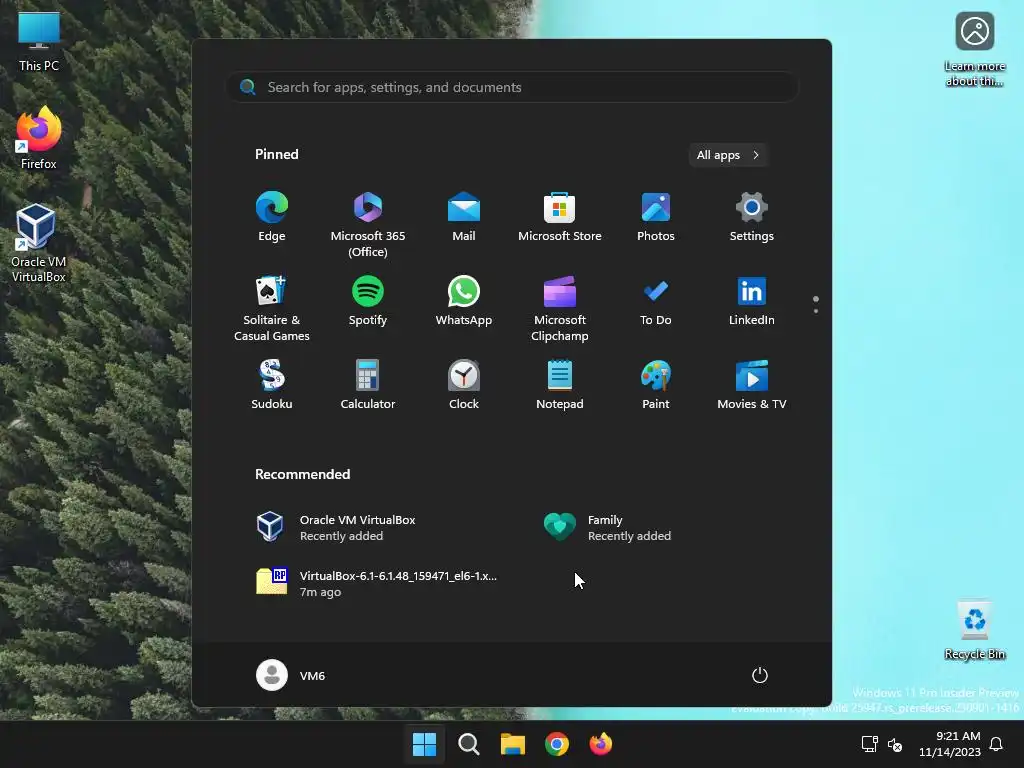Open Movies & TV
1024x768 pixels.
point(752,385)
